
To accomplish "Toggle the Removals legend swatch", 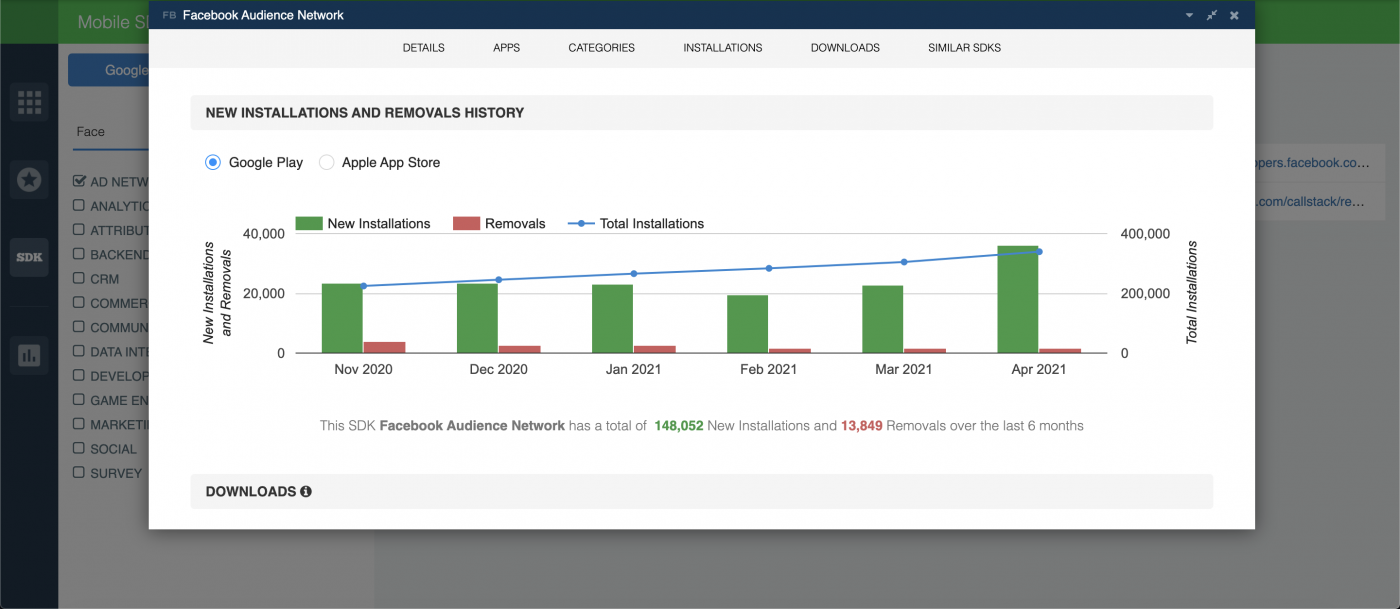I will pyautogui.click(x=467, y=224).
